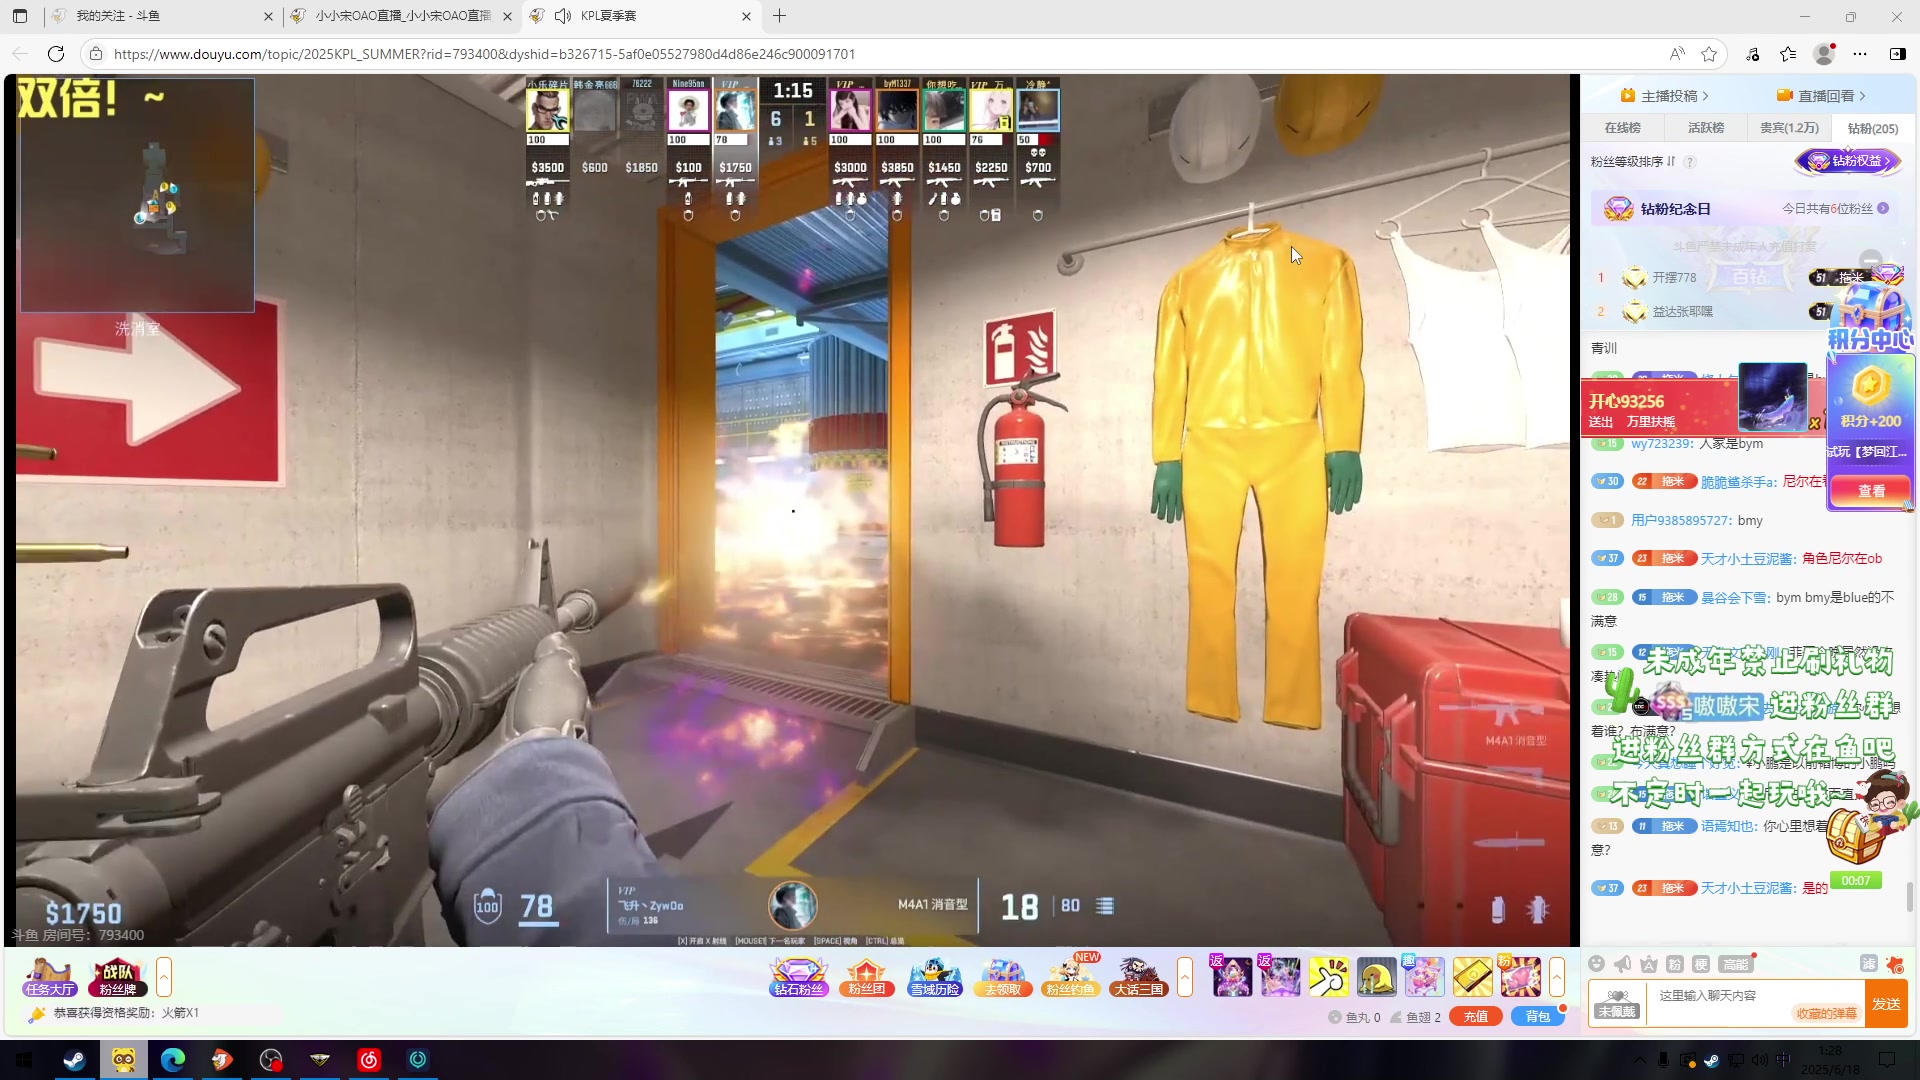
Task: Open the 积分中心 points center chest
Action: 1870,317
